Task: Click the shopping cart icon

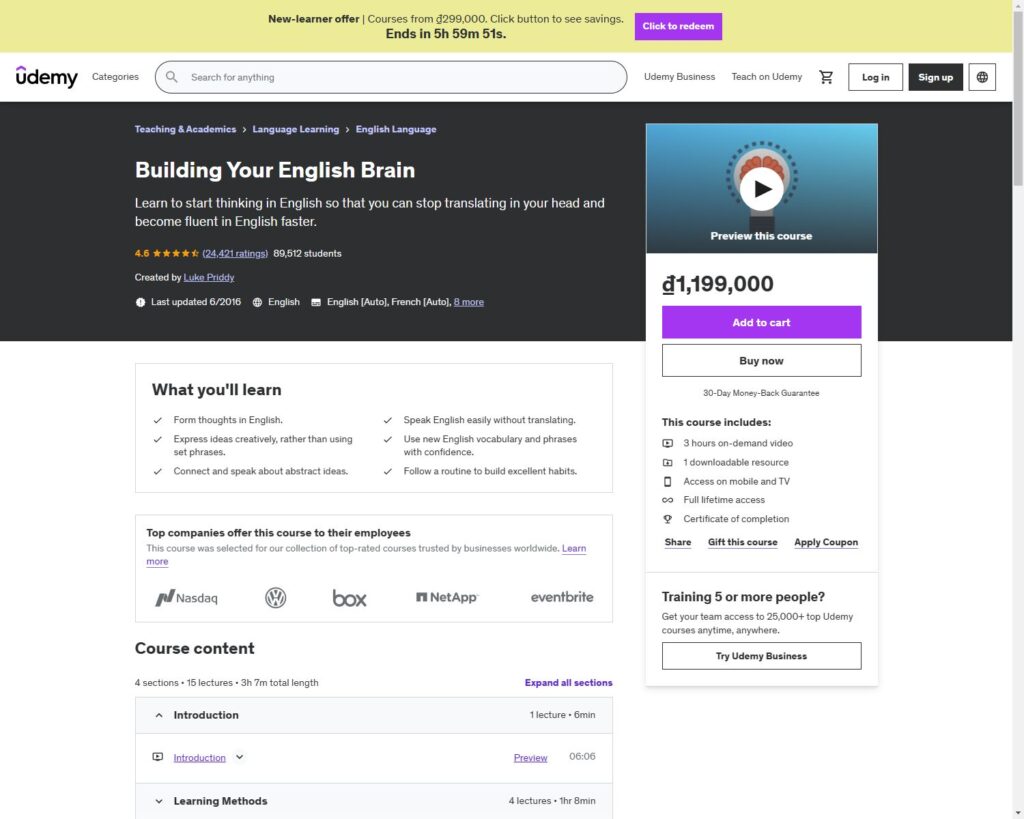Action: (826, 77)
